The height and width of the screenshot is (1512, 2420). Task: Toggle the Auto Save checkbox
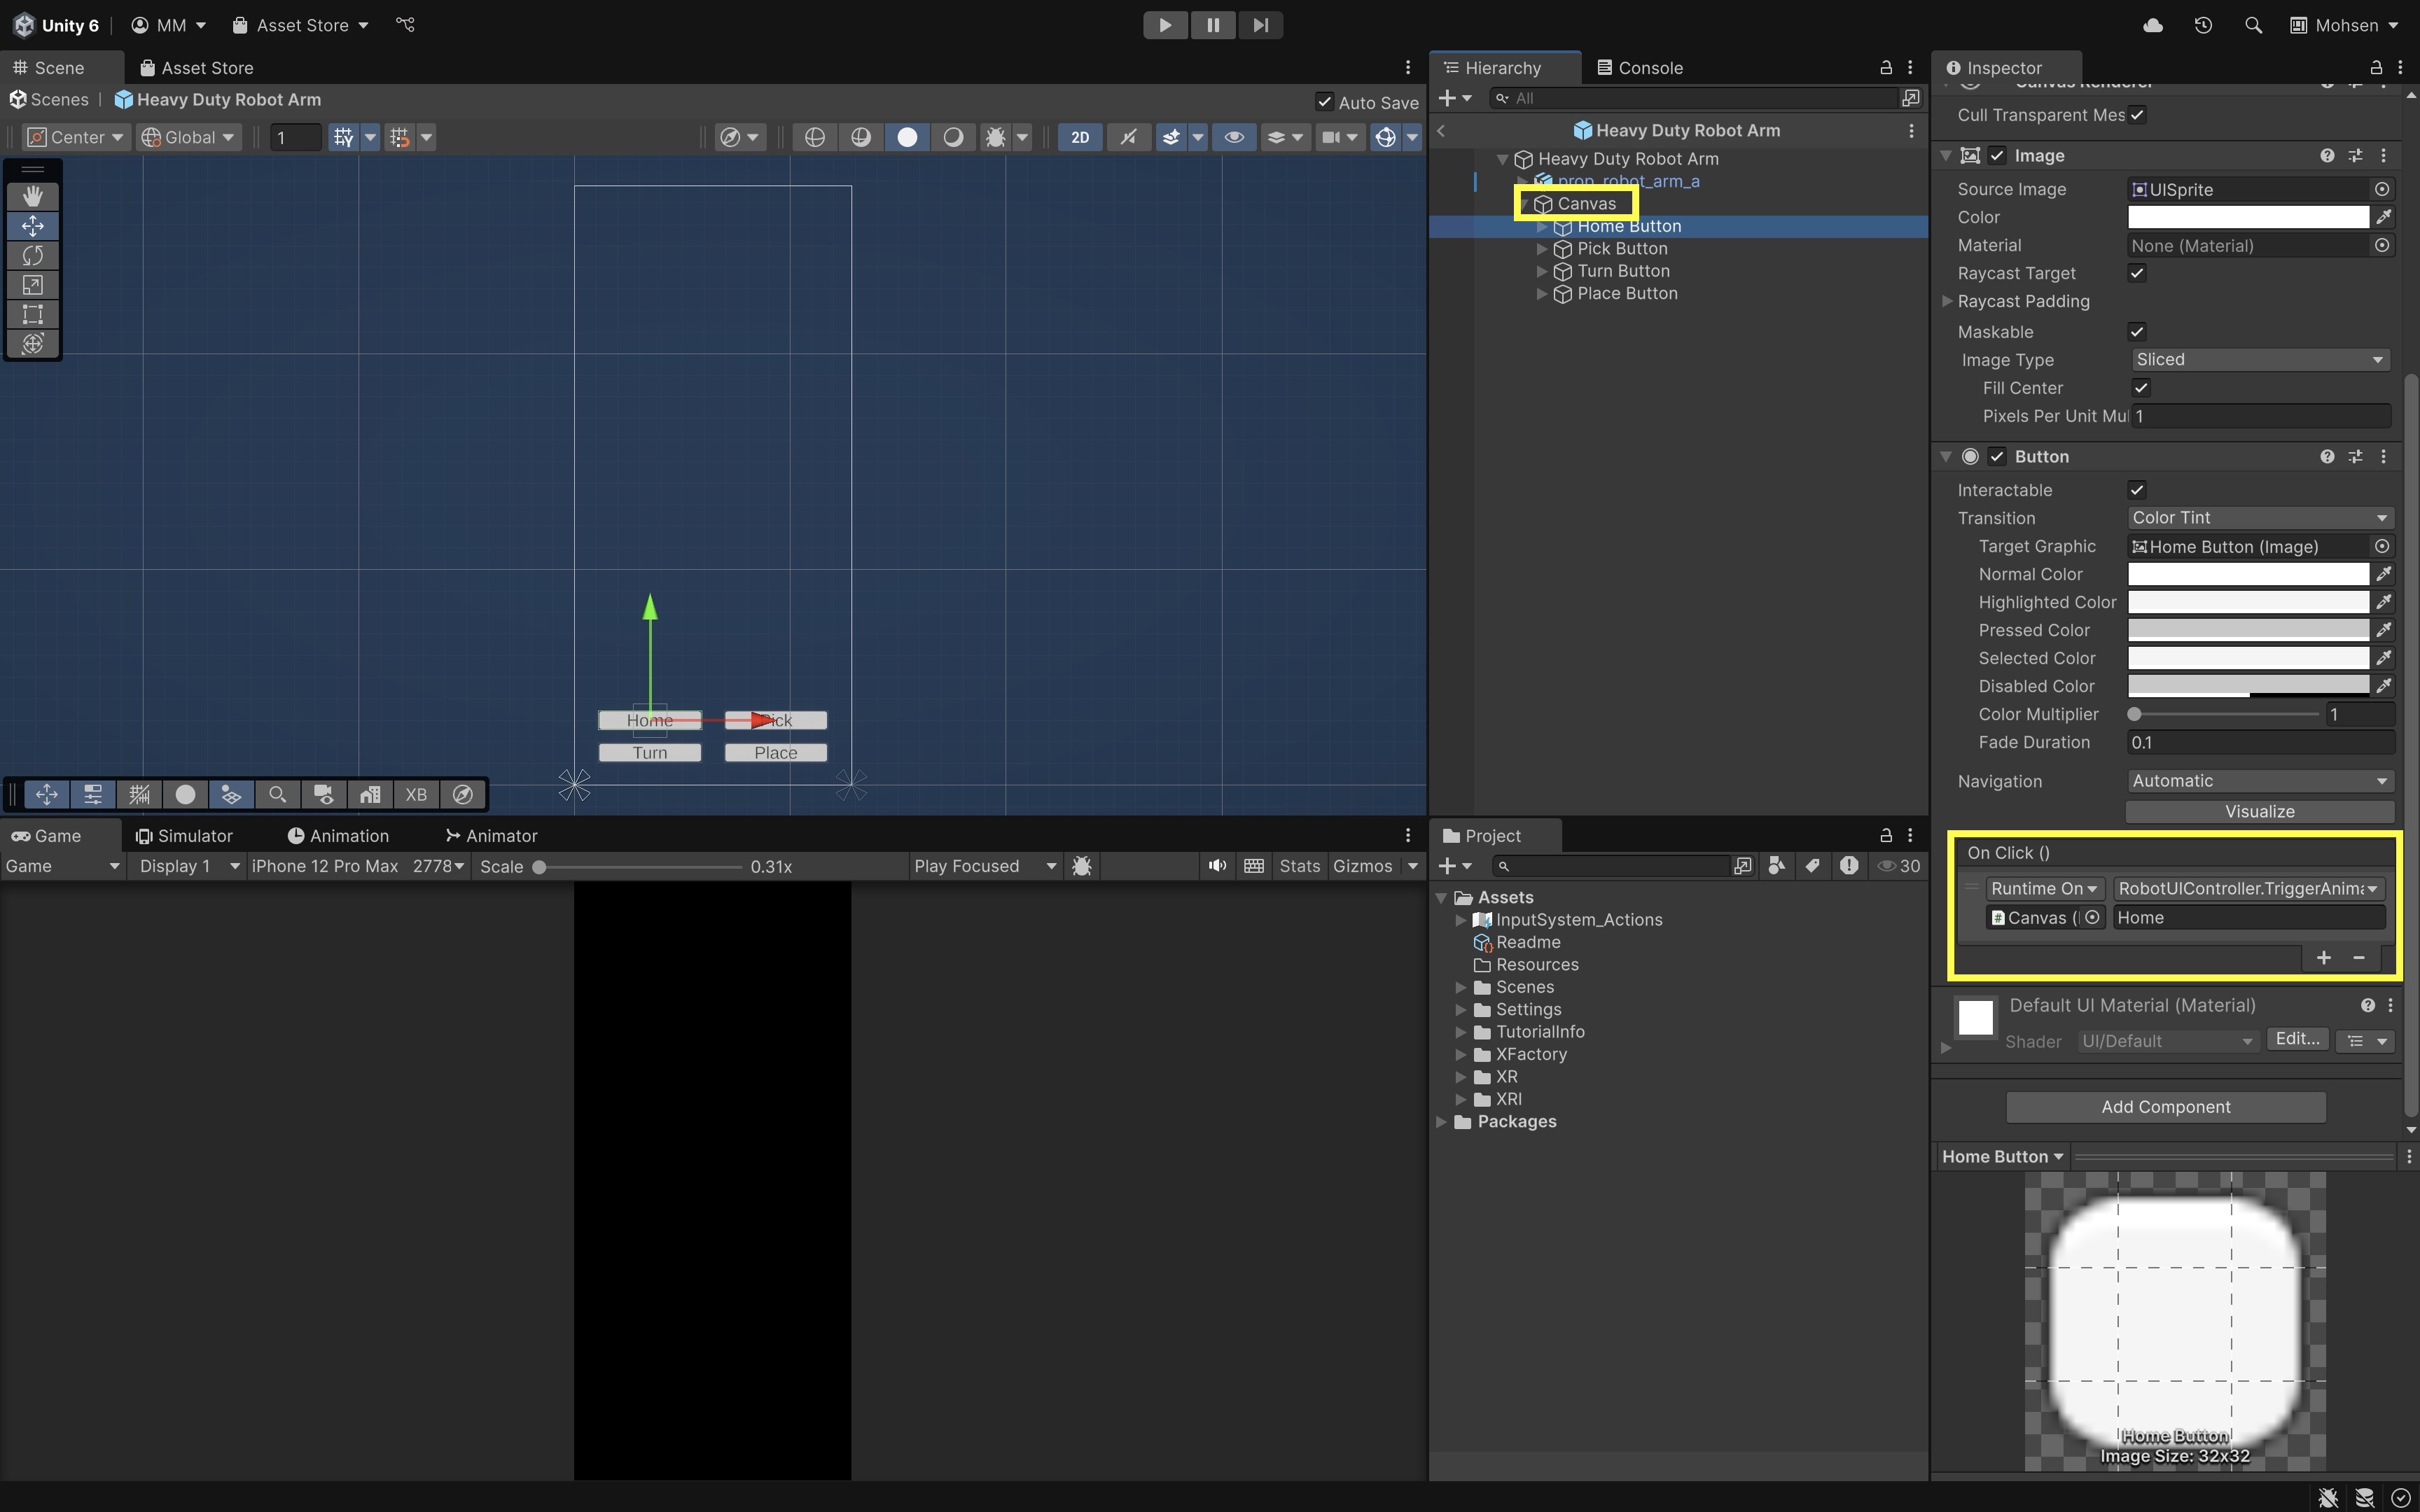(1324, 102)
